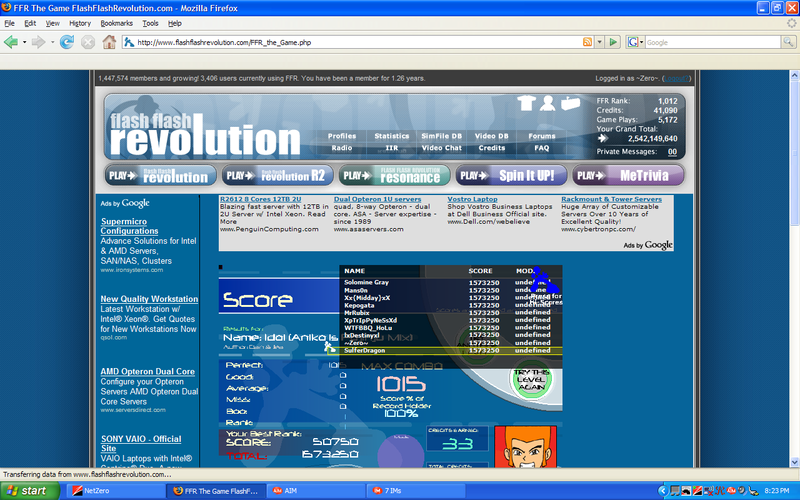Click the Reload page icon
This screenshot has width=800, height=500.
[x=67, y=42]
